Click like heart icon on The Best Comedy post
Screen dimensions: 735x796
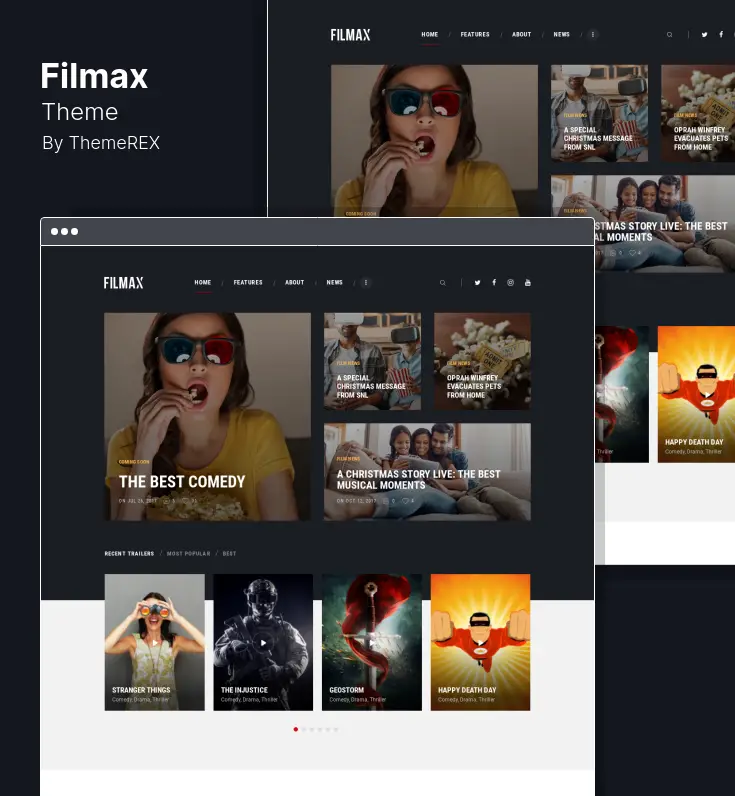[x=185, y=501]
